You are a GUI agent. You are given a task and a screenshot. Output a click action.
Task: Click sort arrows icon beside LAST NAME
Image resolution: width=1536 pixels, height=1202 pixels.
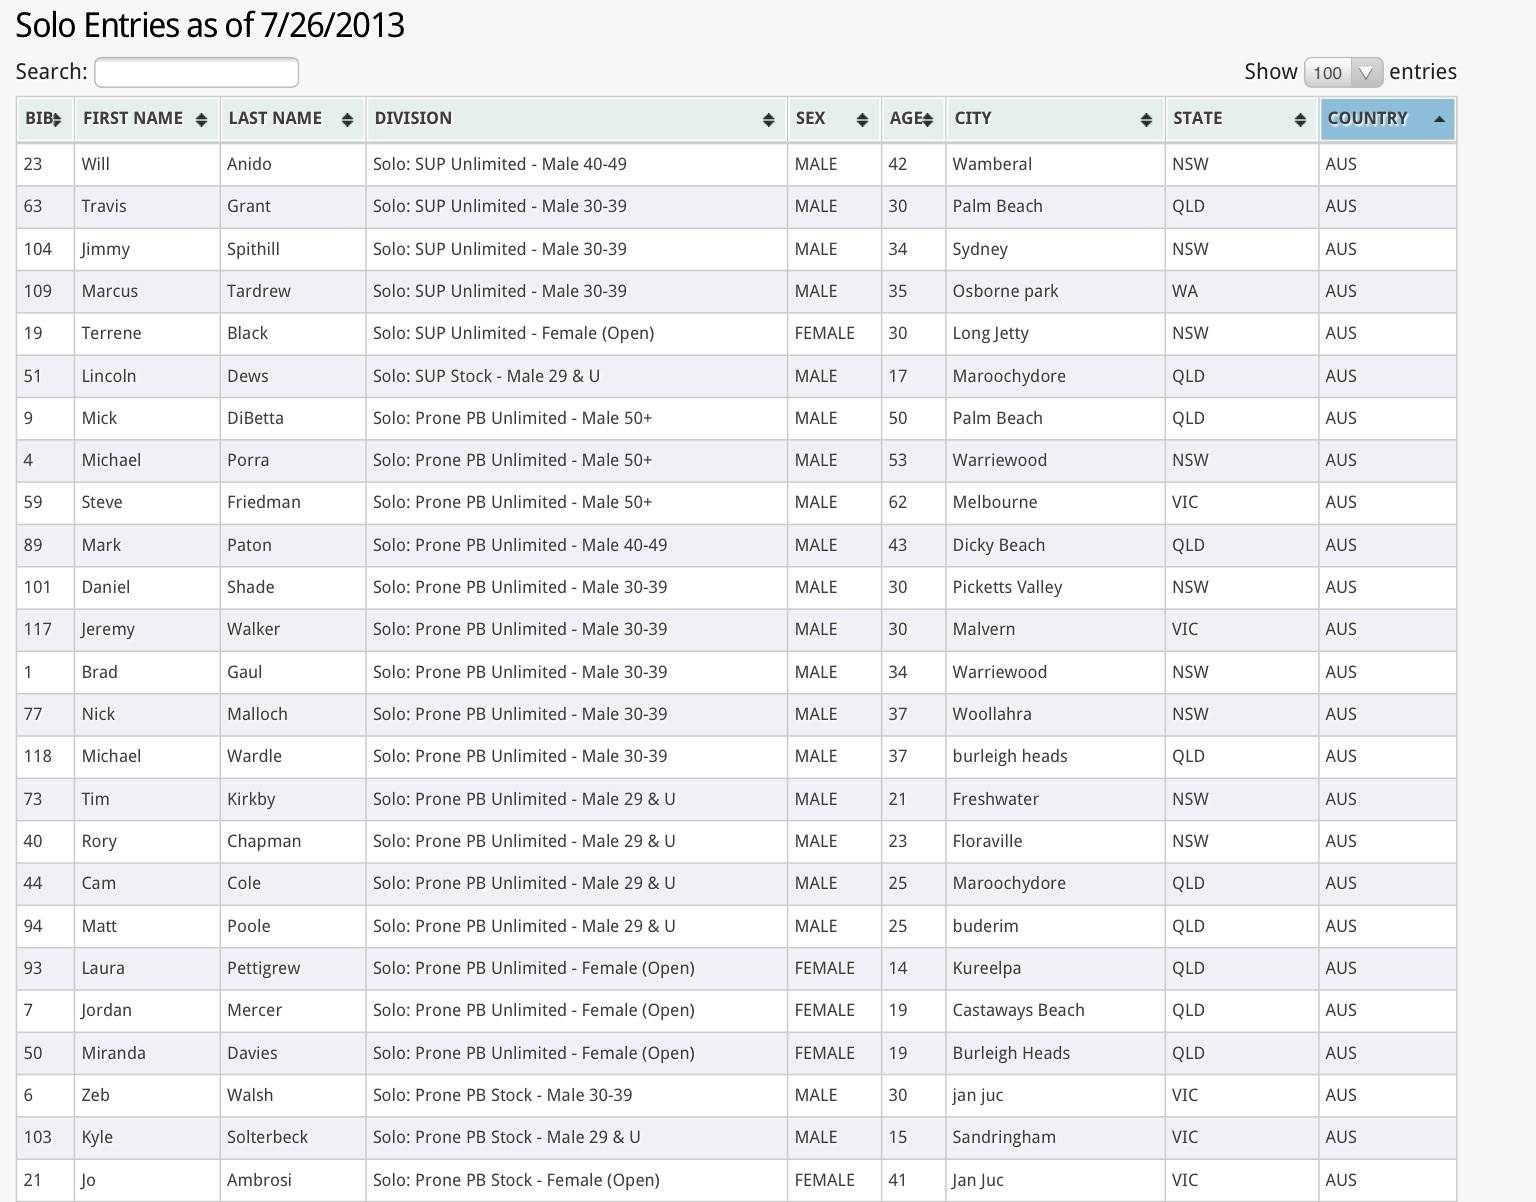[347, 120]
